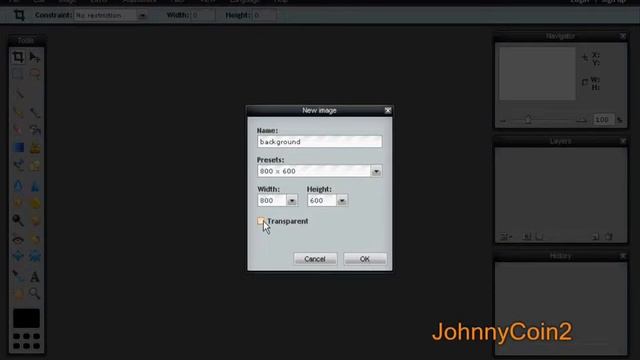This screenshot has width=640, height=360.
Task: Select the Blur droplet tool
Action: [18, 186]
